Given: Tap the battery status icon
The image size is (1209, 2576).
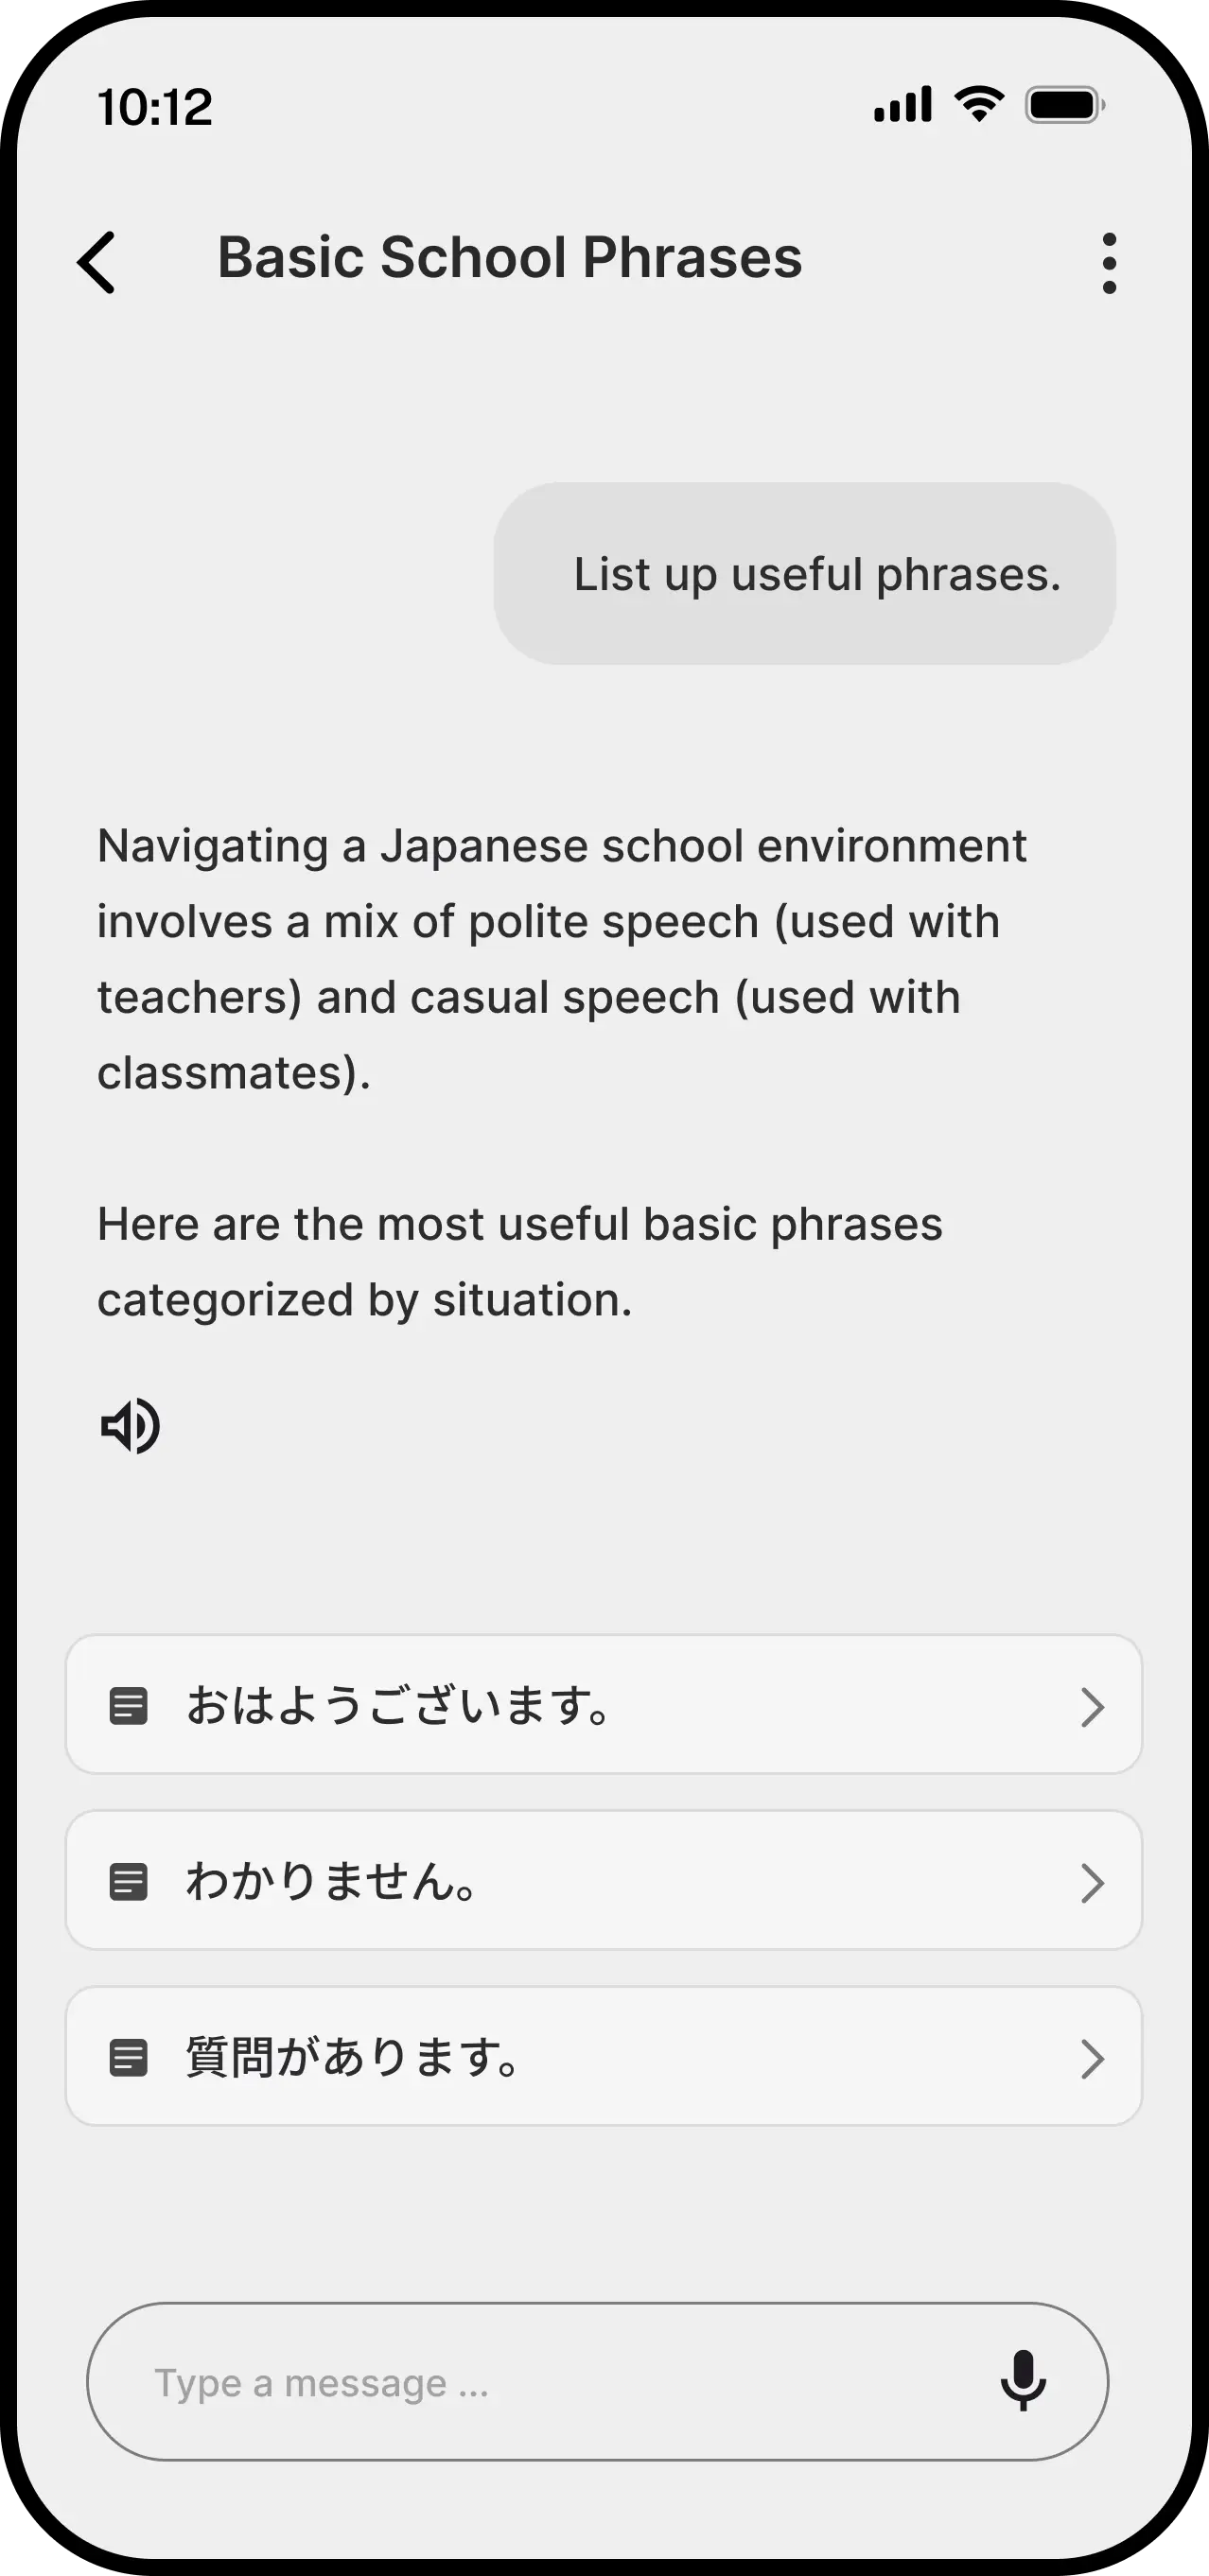Looking at the screenshot, I should pos(1064,105).
